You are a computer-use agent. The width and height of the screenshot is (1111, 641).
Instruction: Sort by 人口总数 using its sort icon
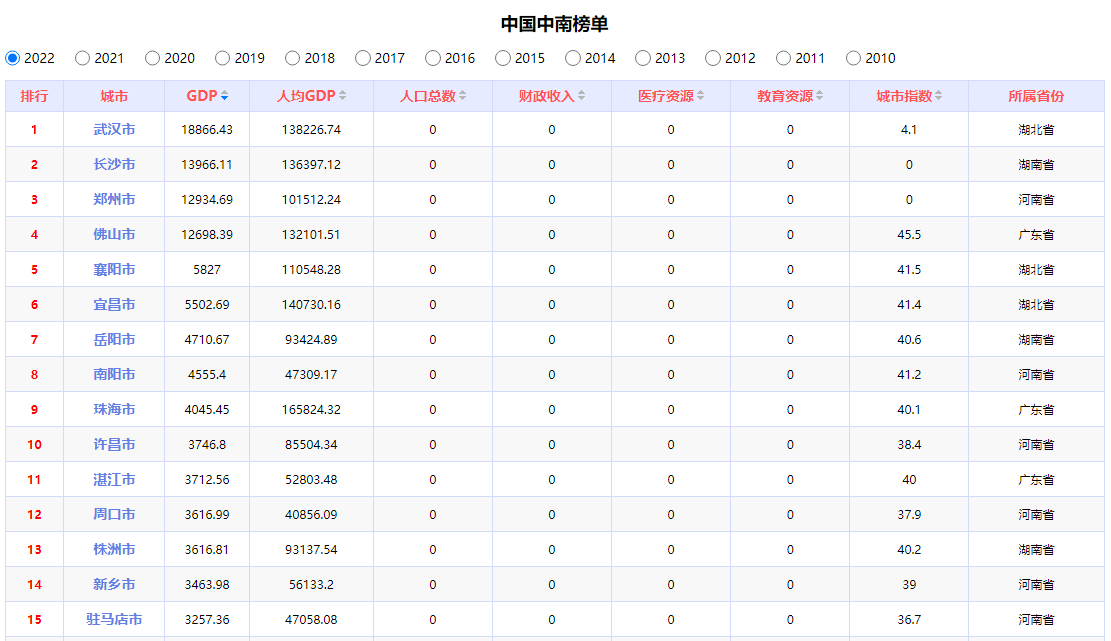462,96
